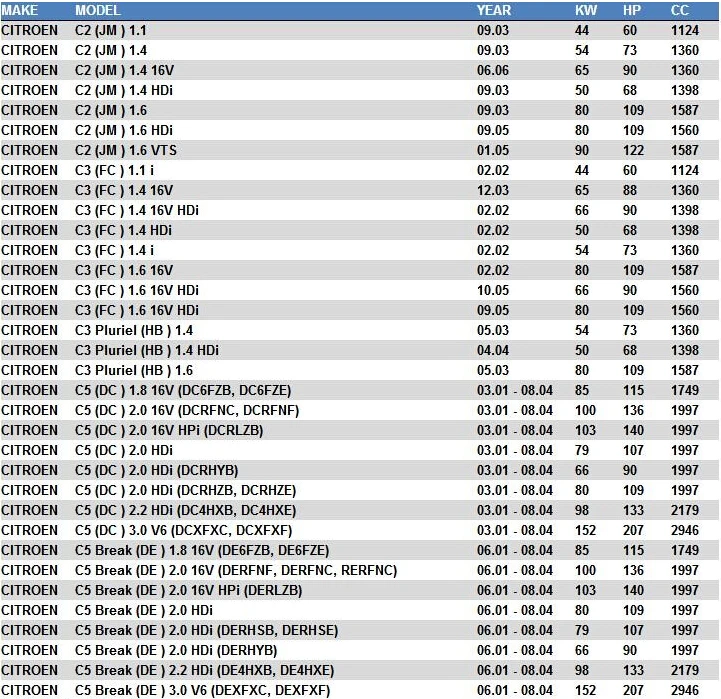Click CC value 1124 in C2 1.1 row

pos(685,30)
